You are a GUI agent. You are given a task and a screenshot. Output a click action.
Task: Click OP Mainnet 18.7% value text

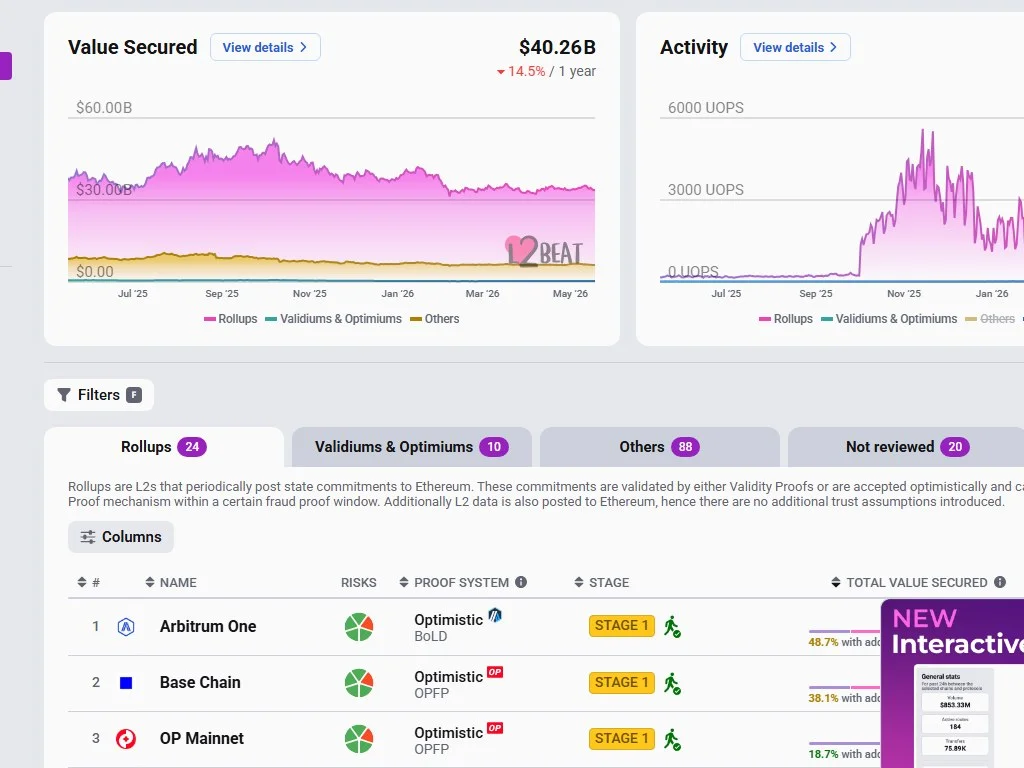(823, 754)
